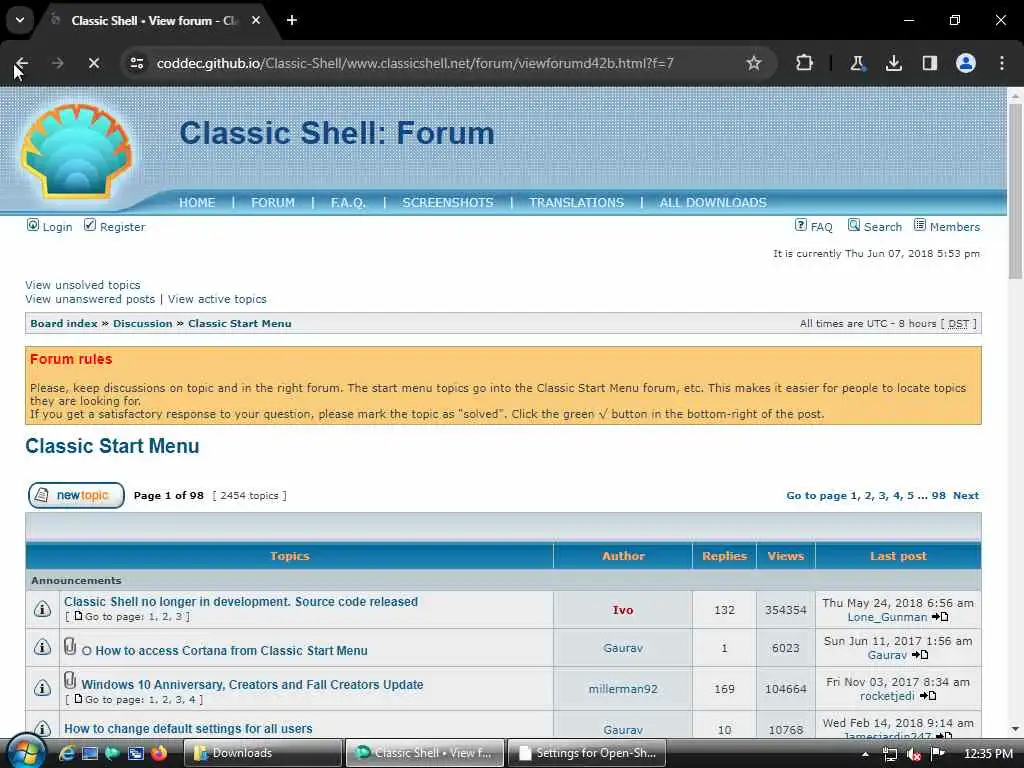Go to page 5 of topics

pos(910,496)
